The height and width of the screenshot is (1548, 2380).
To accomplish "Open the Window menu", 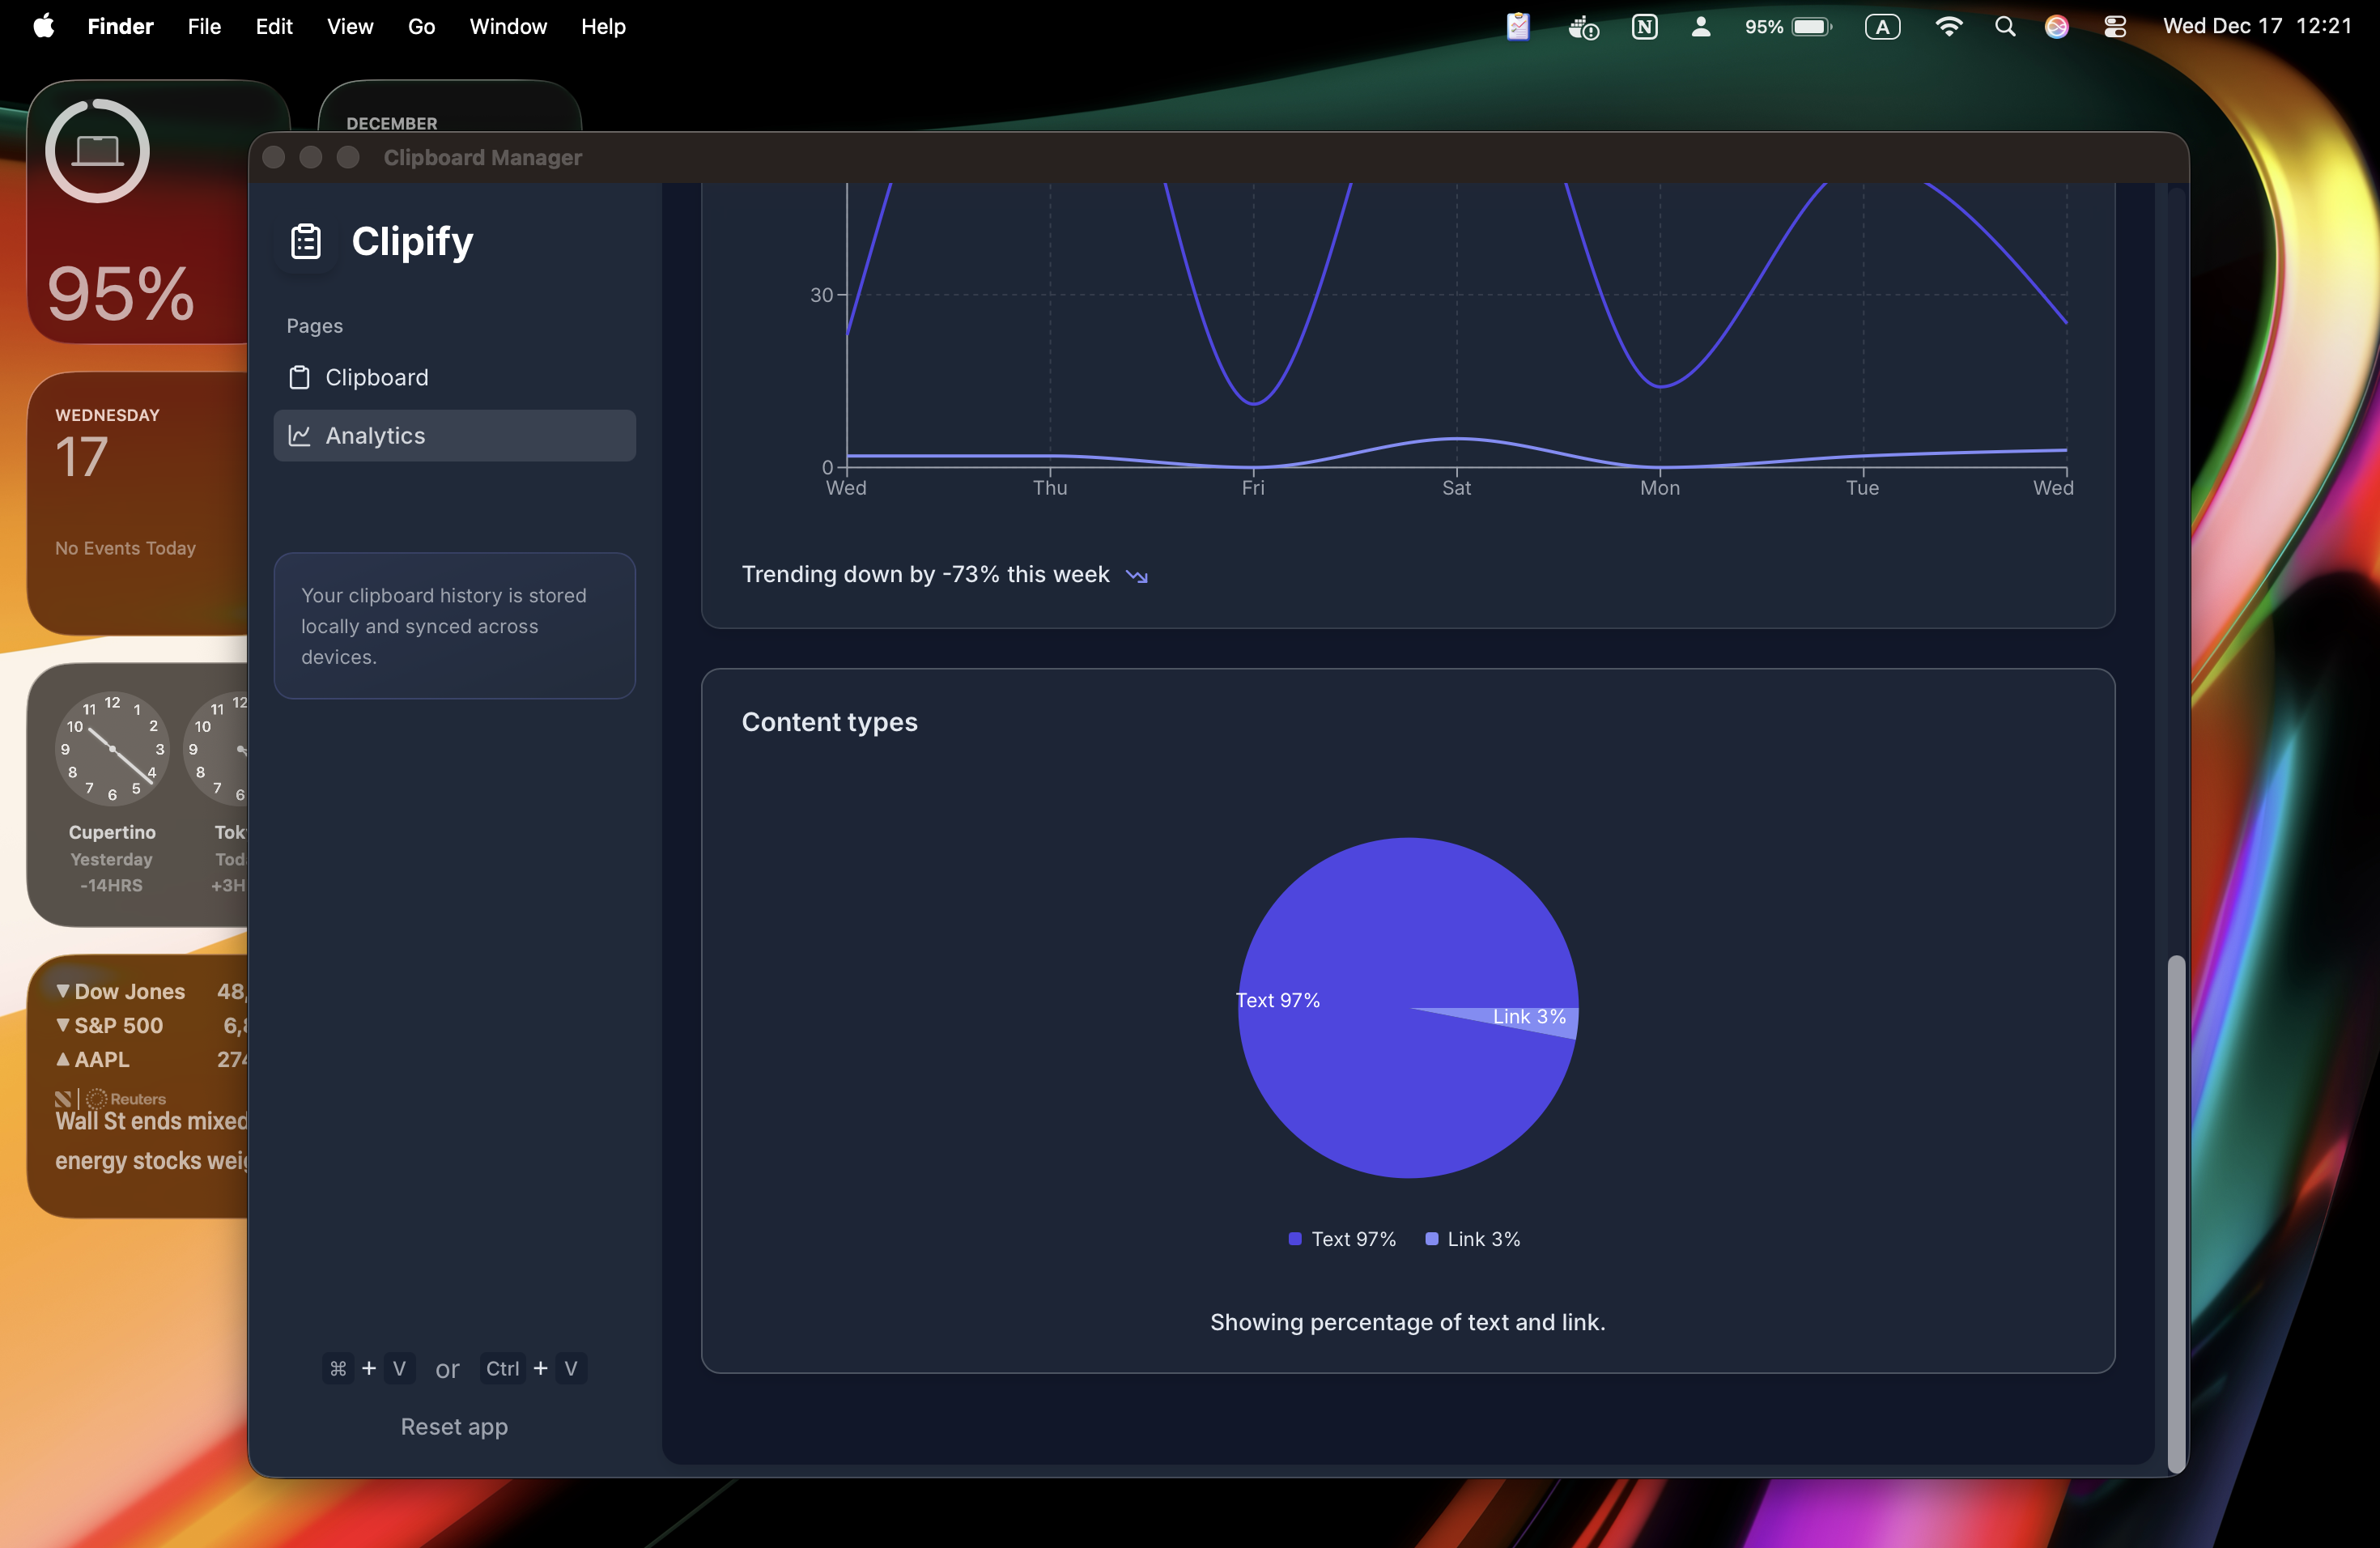I will pos(507,27).
